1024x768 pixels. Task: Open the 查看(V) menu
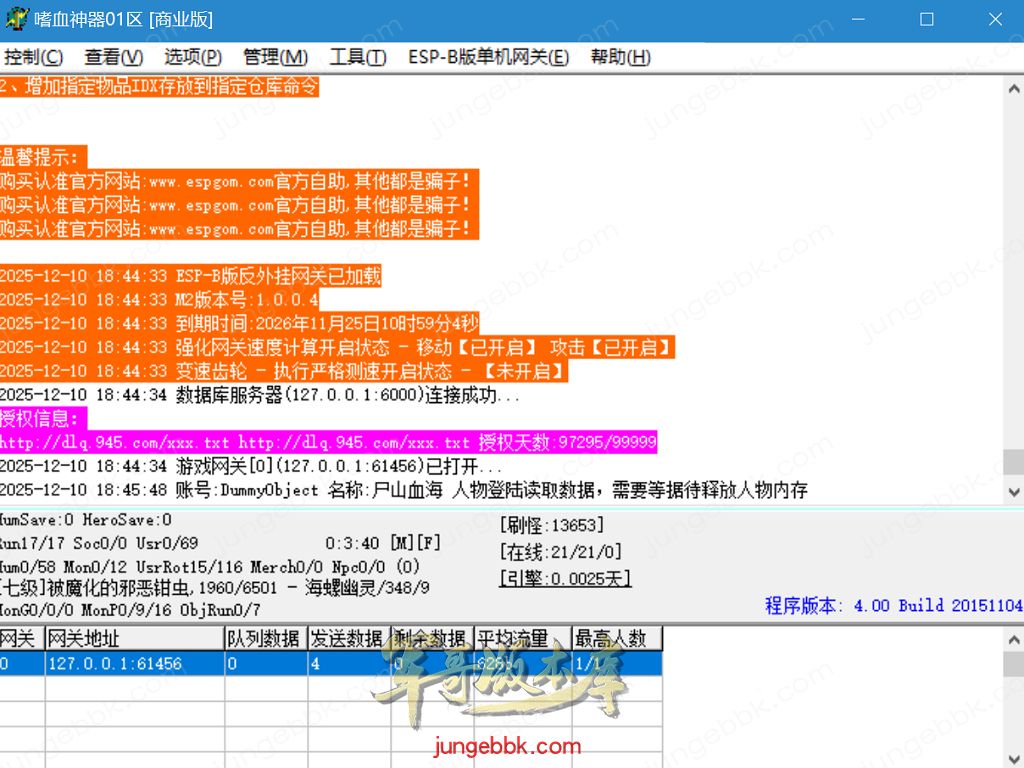(113, 57)
